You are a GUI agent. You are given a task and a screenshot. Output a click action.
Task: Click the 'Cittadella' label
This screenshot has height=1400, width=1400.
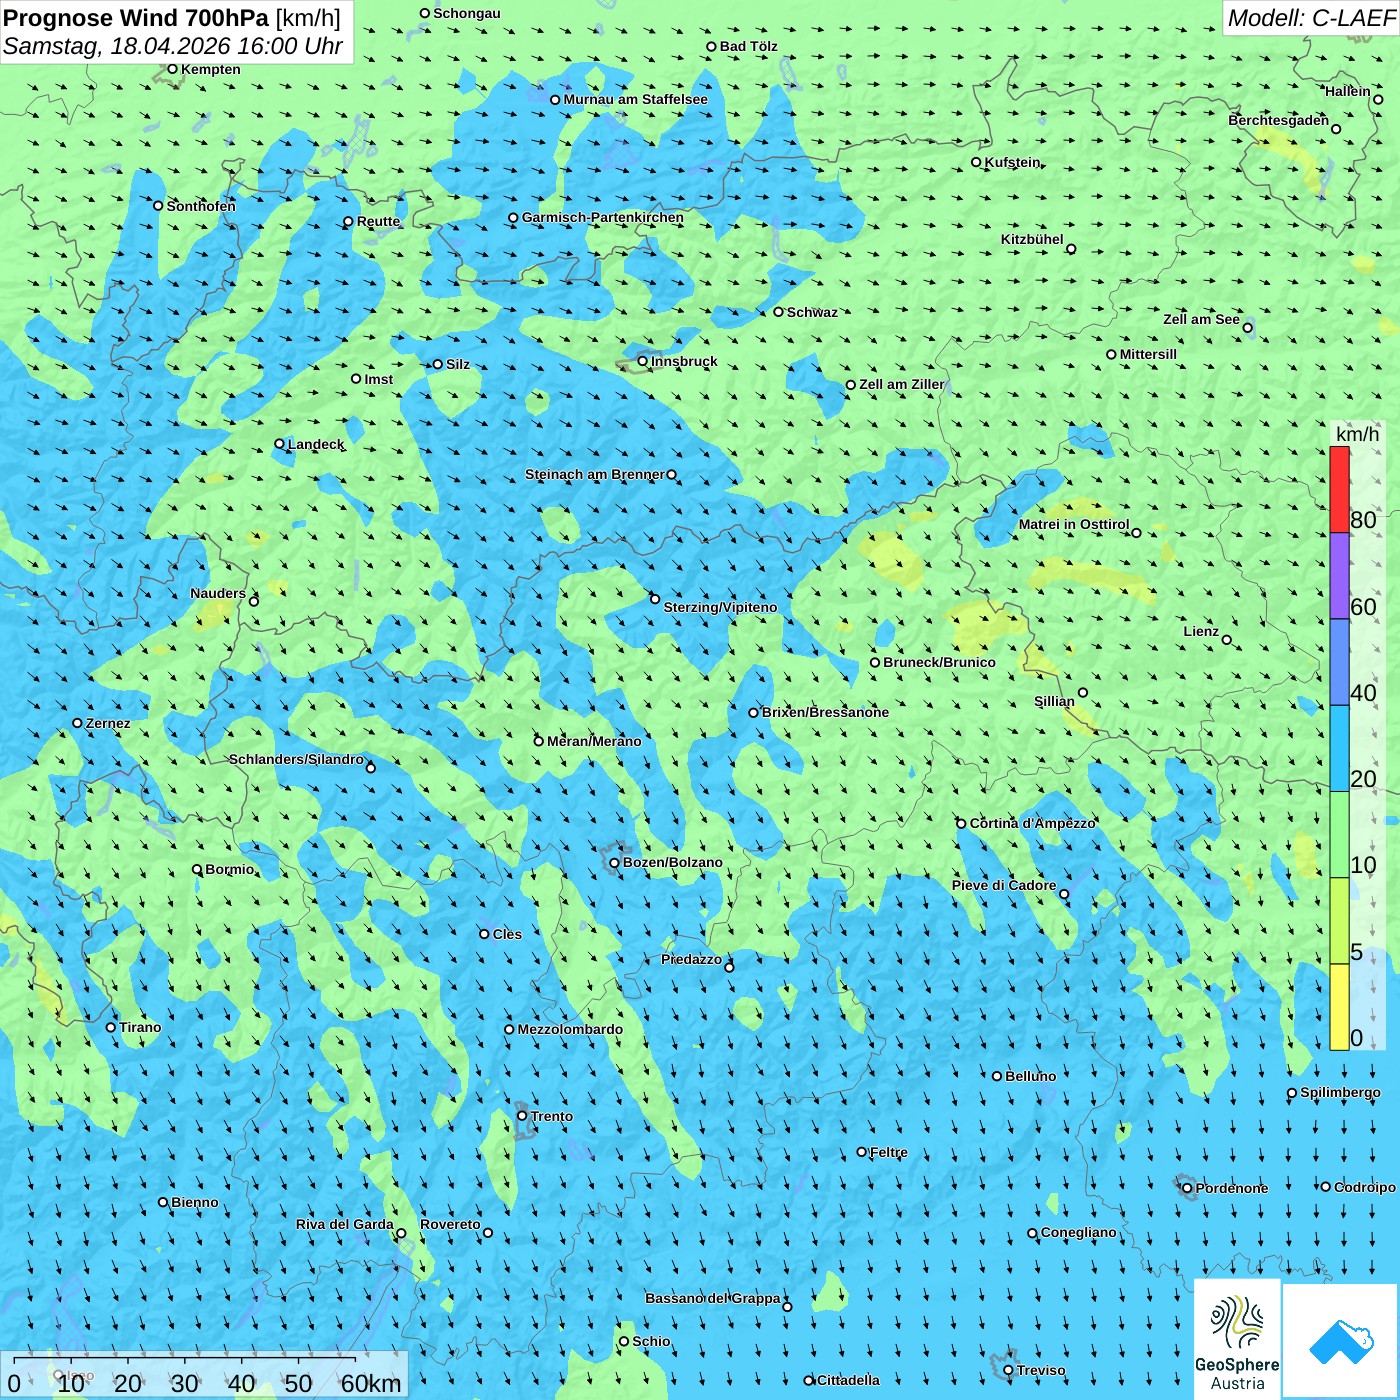pyautogui.click(x=849, y=1380)
